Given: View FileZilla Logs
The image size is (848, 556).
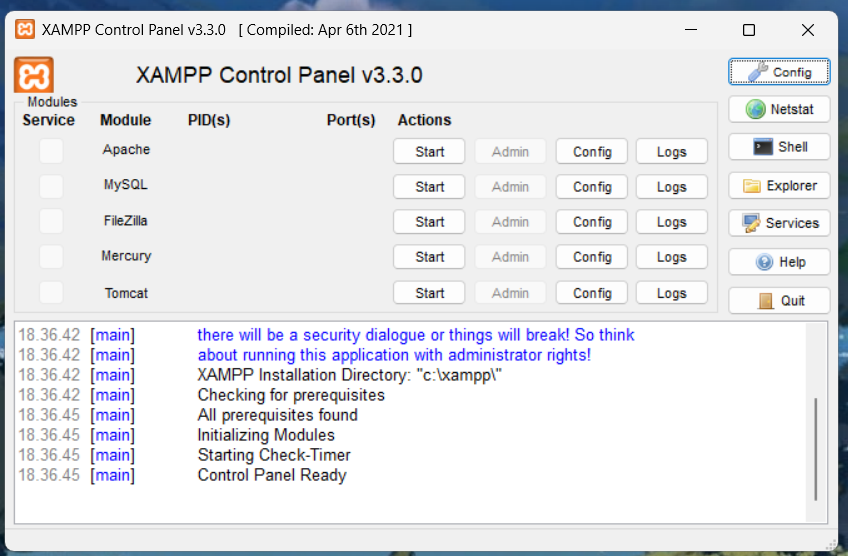Looking at the screenshot, I should click(x=672, y=222).
